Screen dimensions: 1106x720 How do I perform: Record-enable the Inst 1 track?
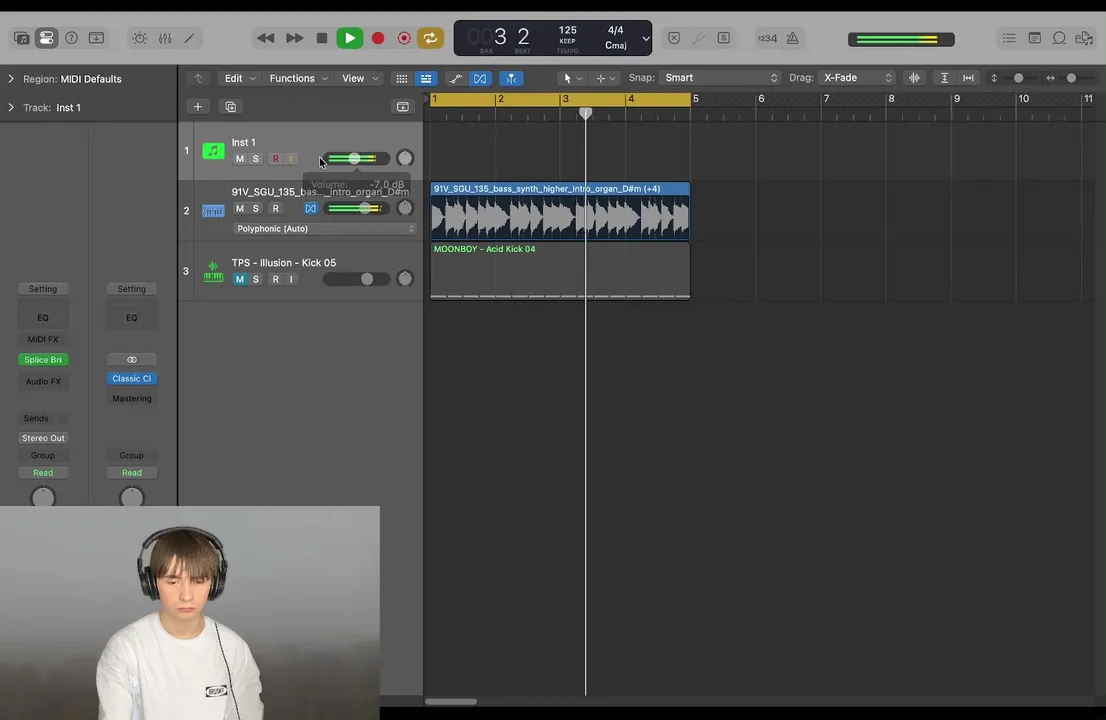pos(276,159)
